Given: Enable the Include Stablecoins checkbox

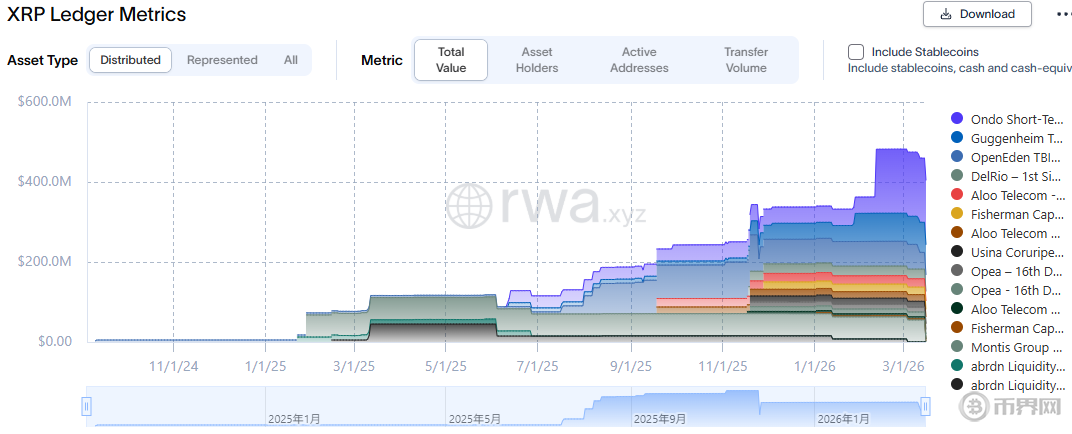Looking at the screenshot, I should [x=856, y=52].
